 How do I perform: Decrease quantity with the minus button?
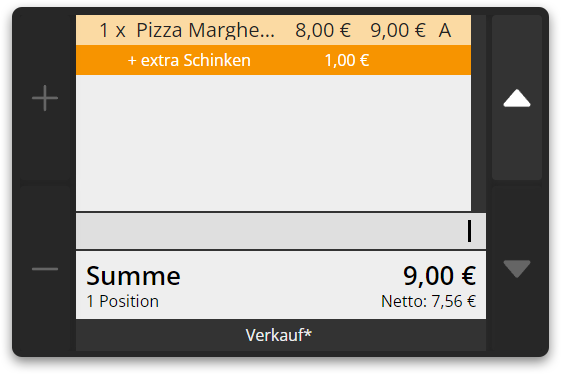[45, 268]
